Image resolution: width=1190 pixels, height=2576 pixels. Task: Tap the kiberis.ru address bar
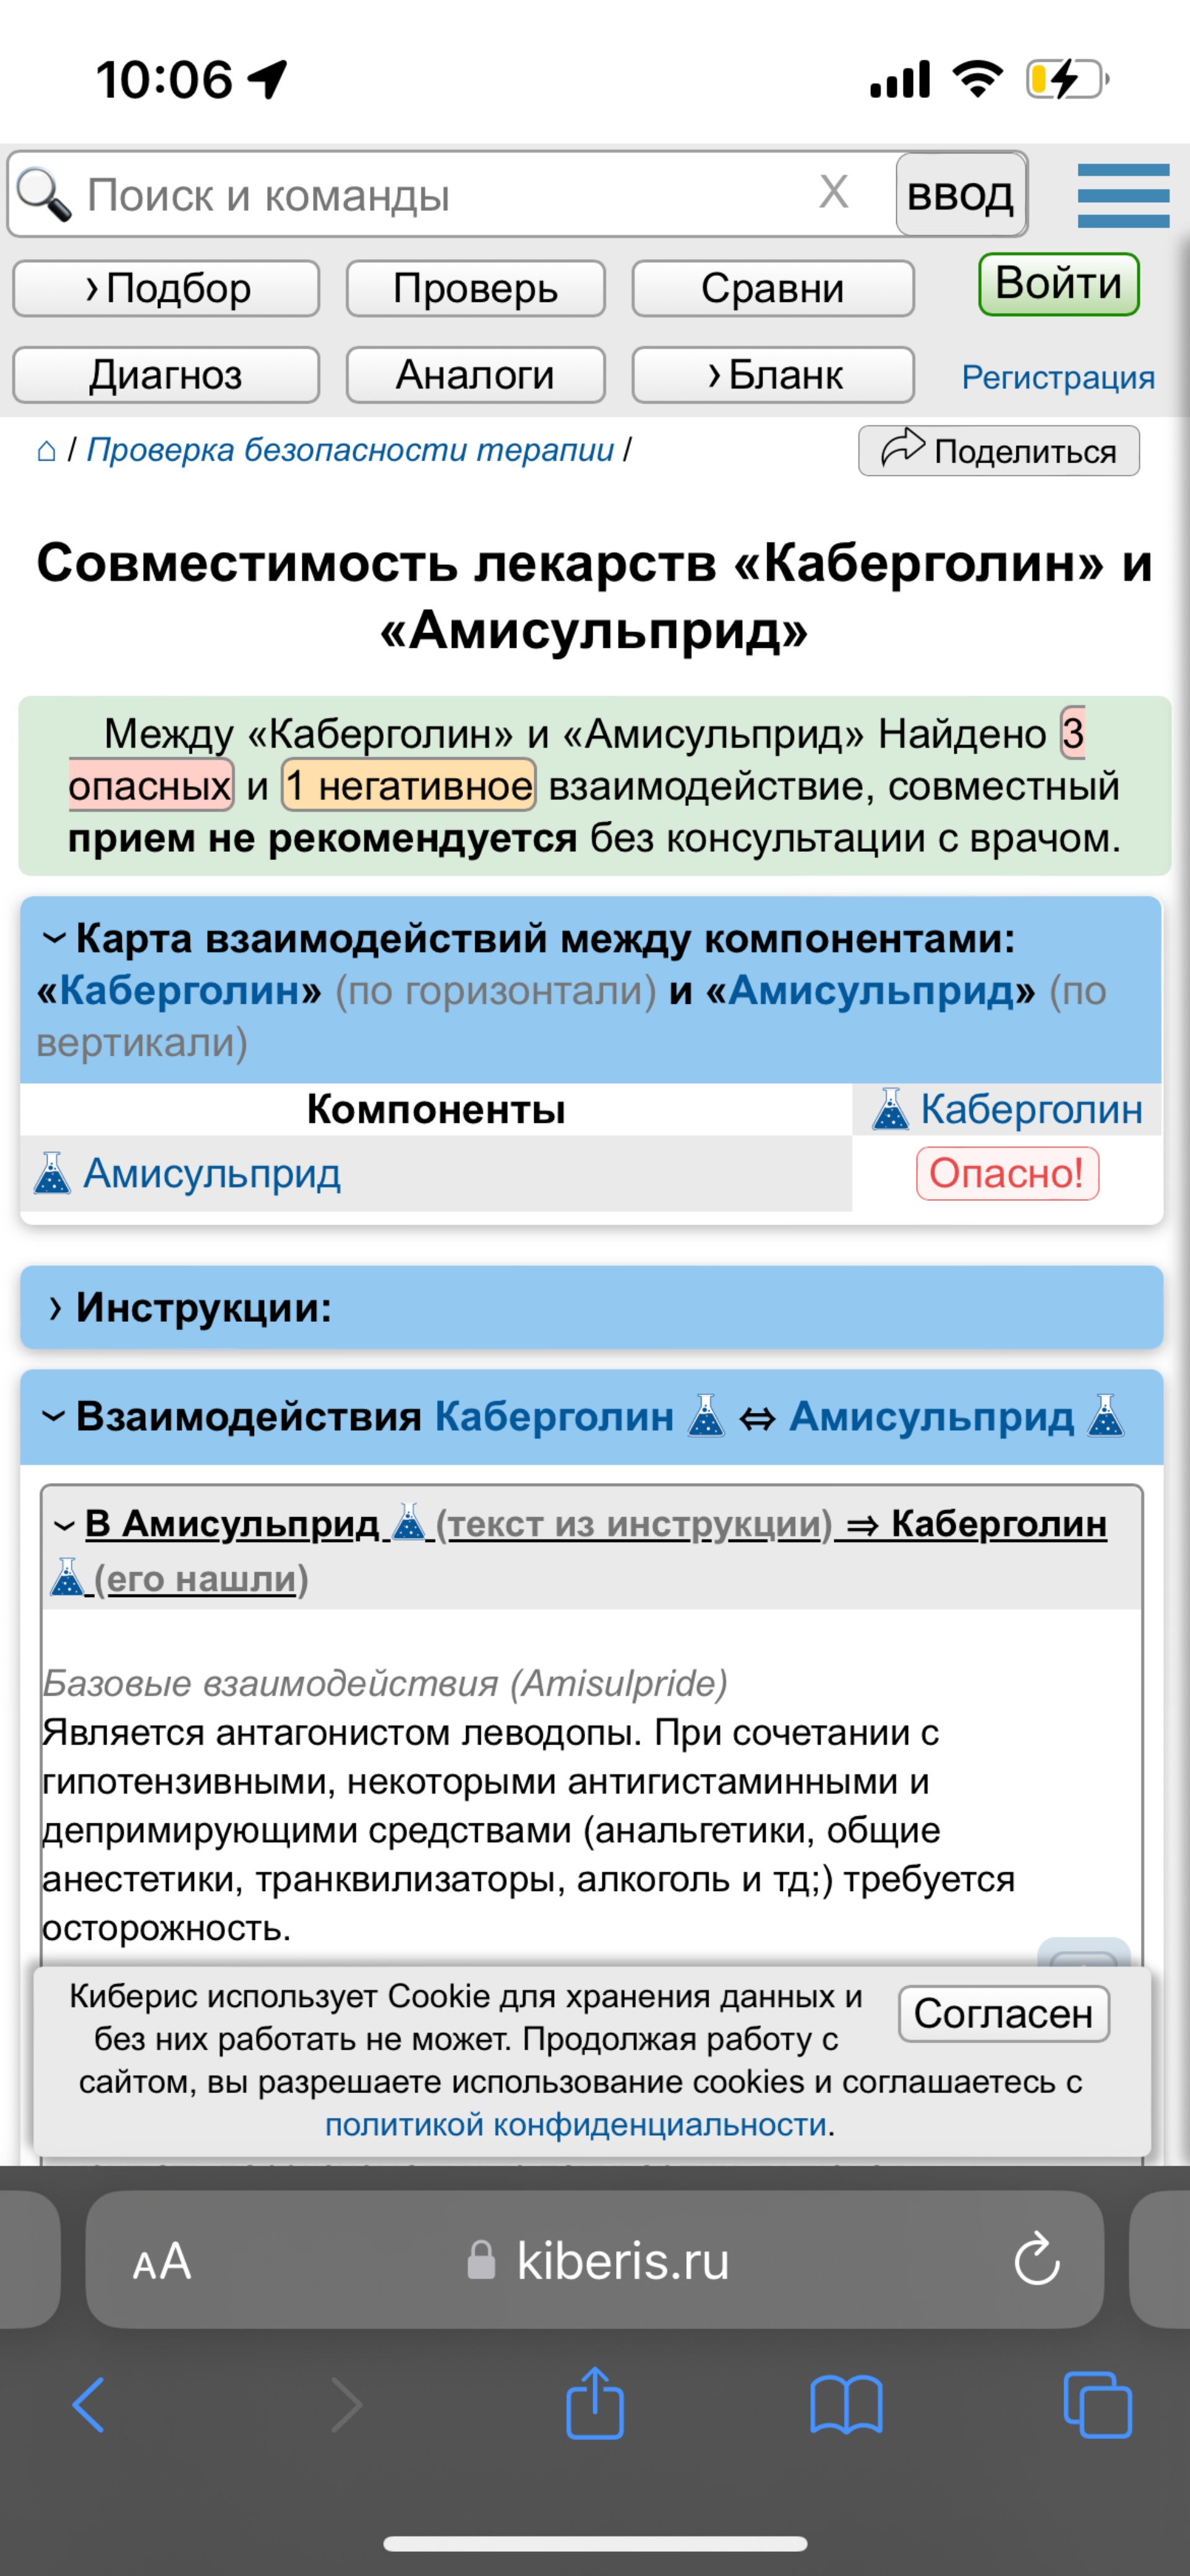594,2259
